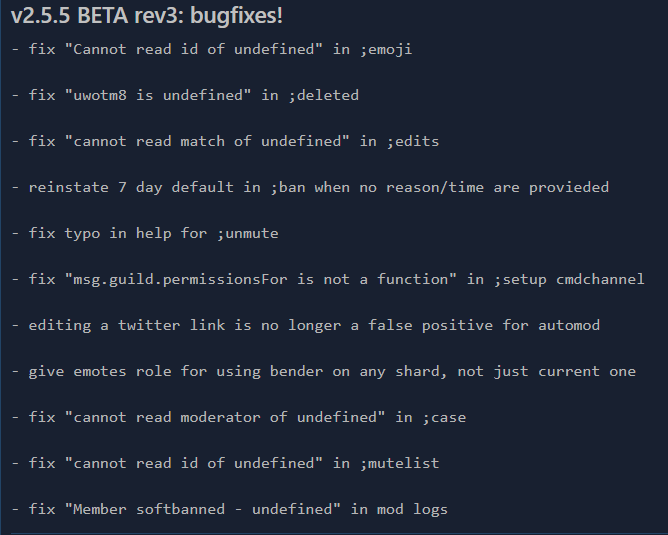This screenshot has width=668, height=535.
Task: Click the misspelled word provieded
Action: pyautogui.click(x=569, y=187)
